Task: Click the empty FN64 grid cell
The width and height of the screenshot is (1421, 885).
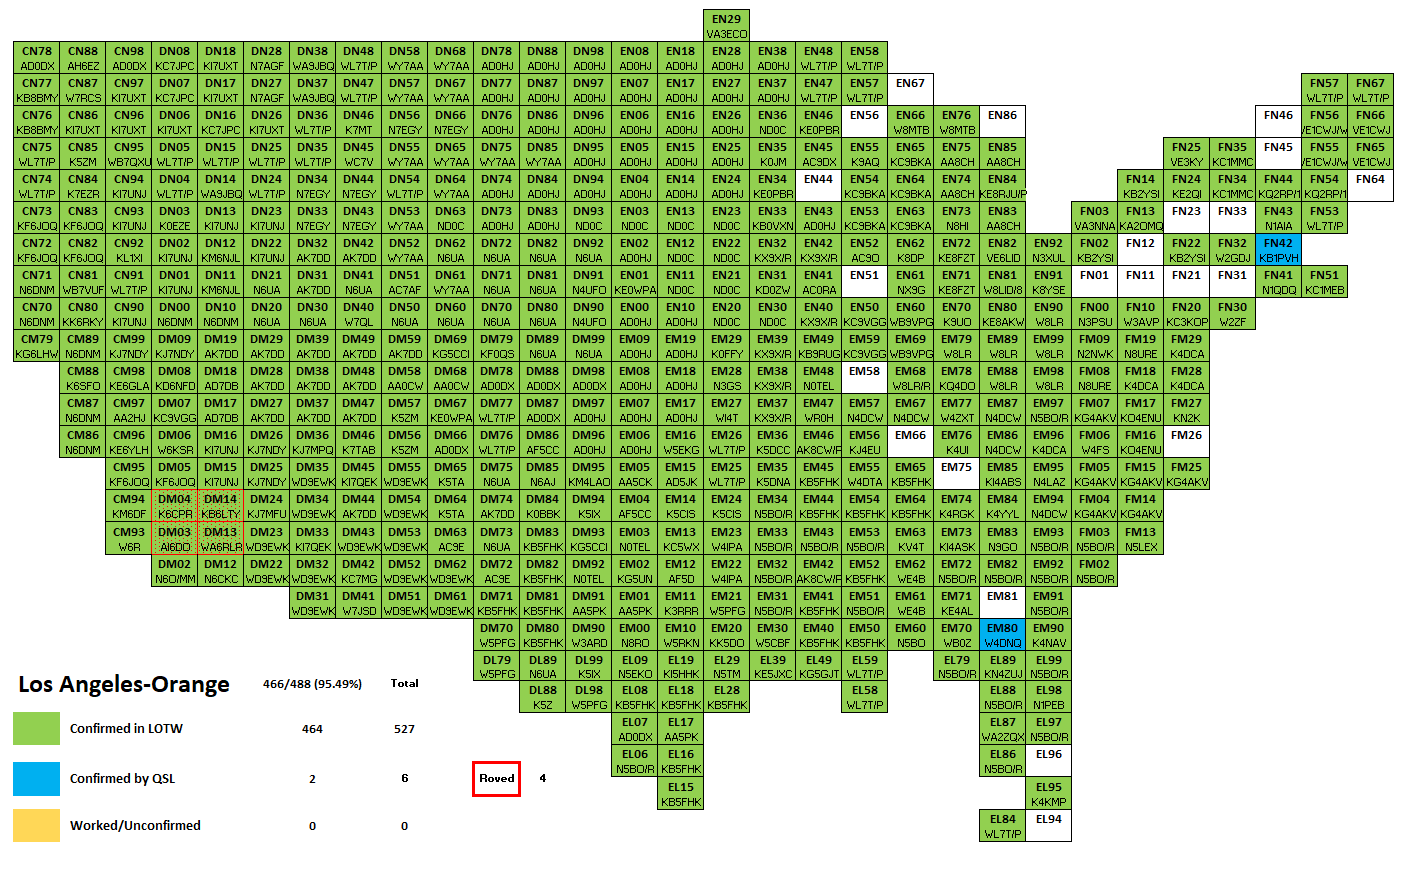Action: tap(1370, 186)
